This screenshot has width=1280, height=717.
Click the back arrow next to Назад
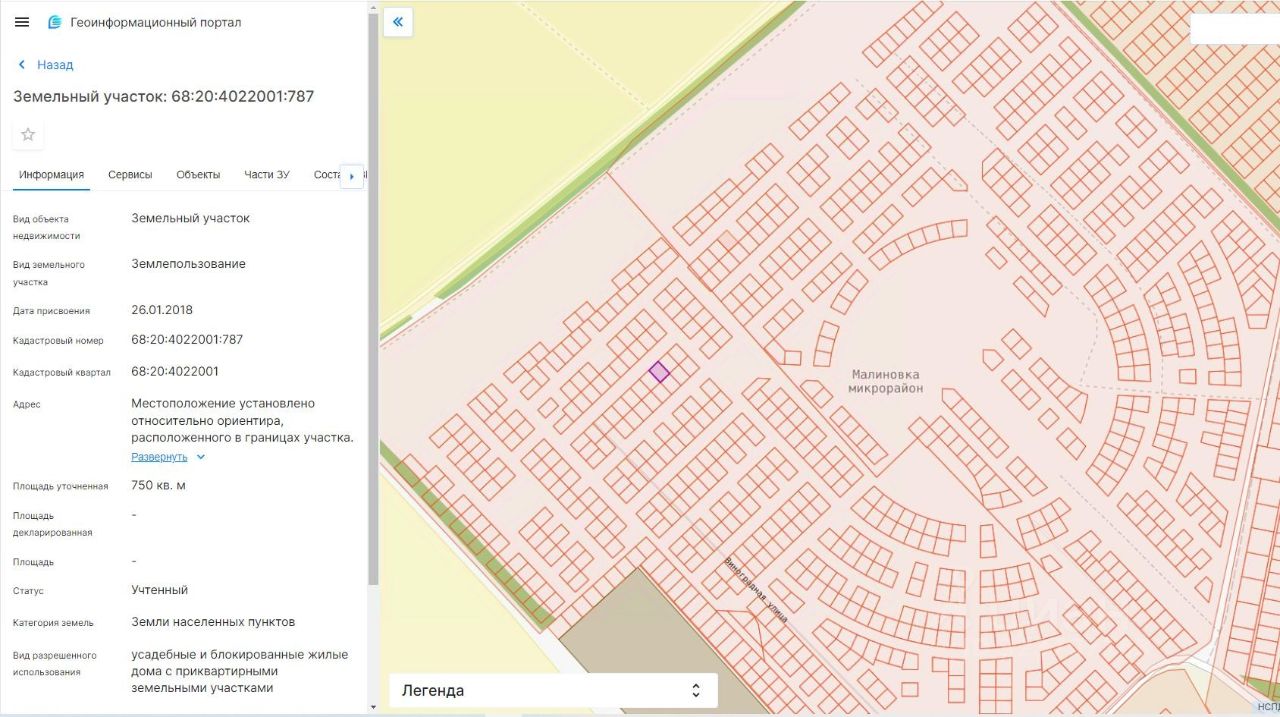(x=22, y=65)
